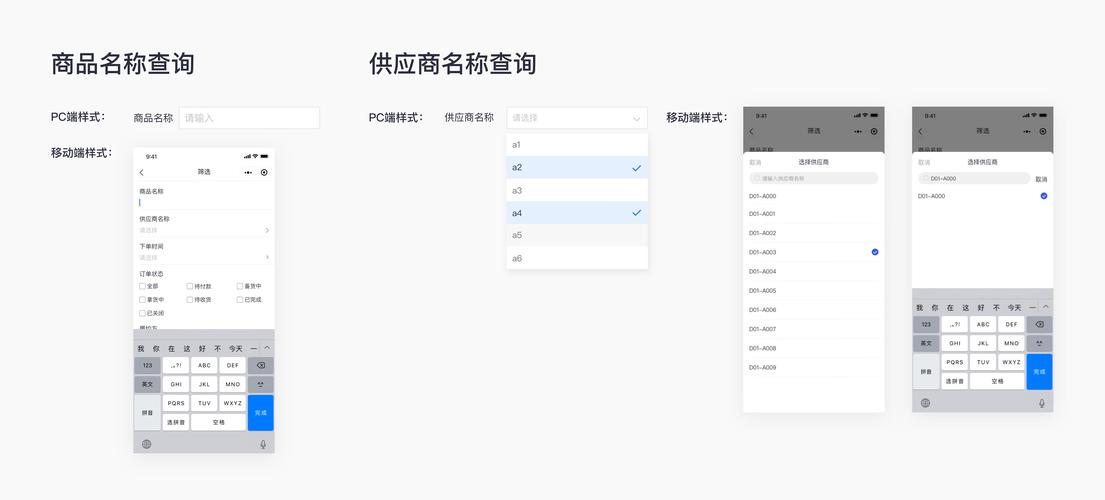Tap emoji key on right phone keyboard

(1039, 343)
